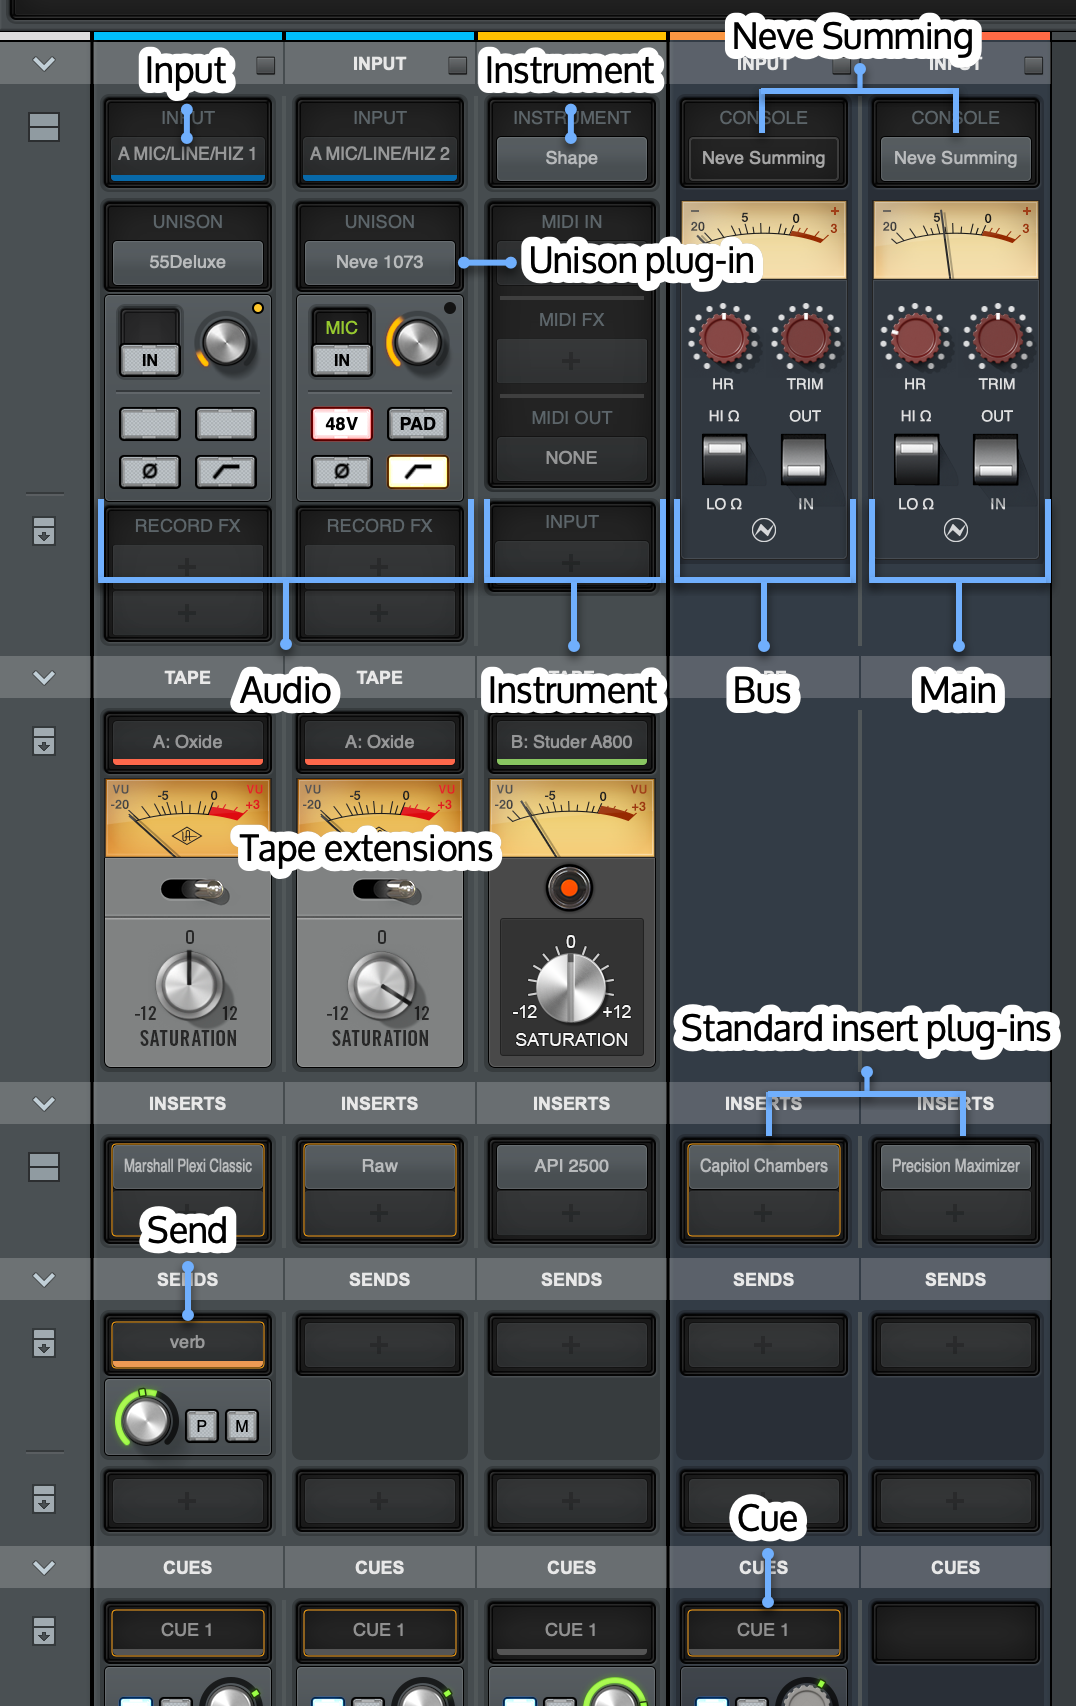The image size is (1076, 1706).
Task: Open the Marshall Plexi Classic insert
Action: coord(188,1166)
